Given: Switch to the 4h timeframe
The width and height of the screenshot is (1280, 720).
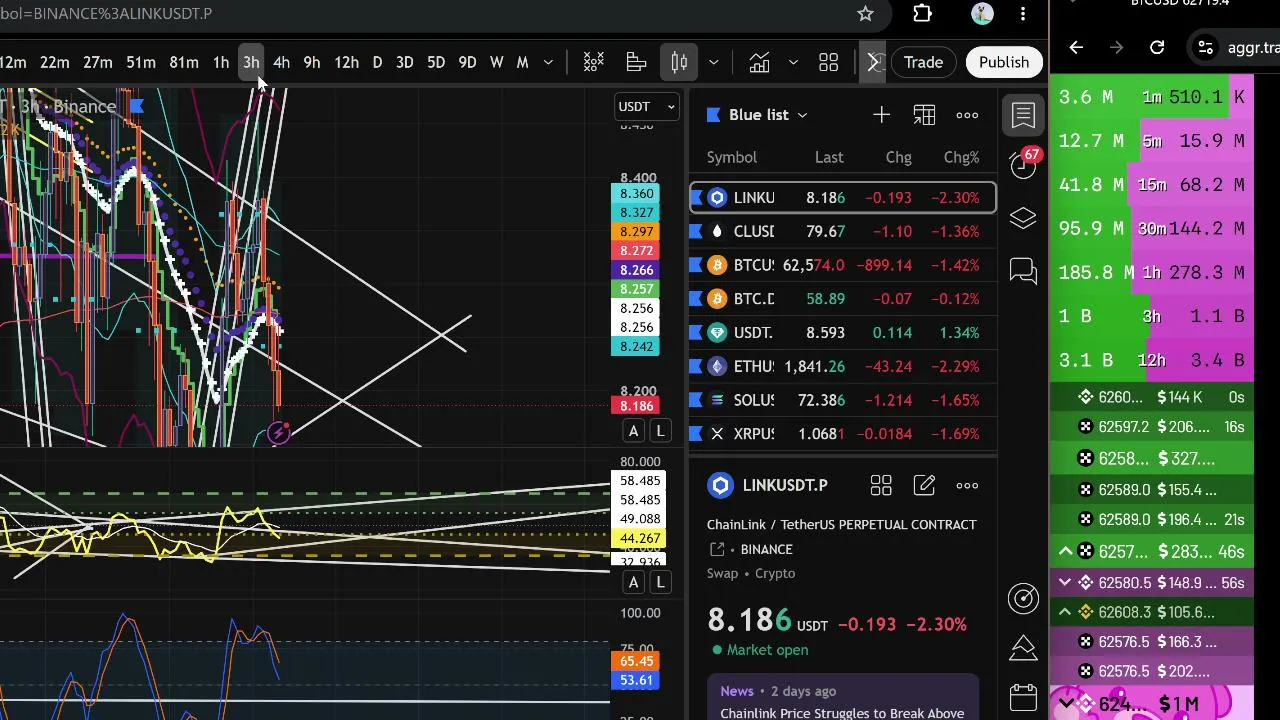Looking at the screenshot, I should pos(281,63).
